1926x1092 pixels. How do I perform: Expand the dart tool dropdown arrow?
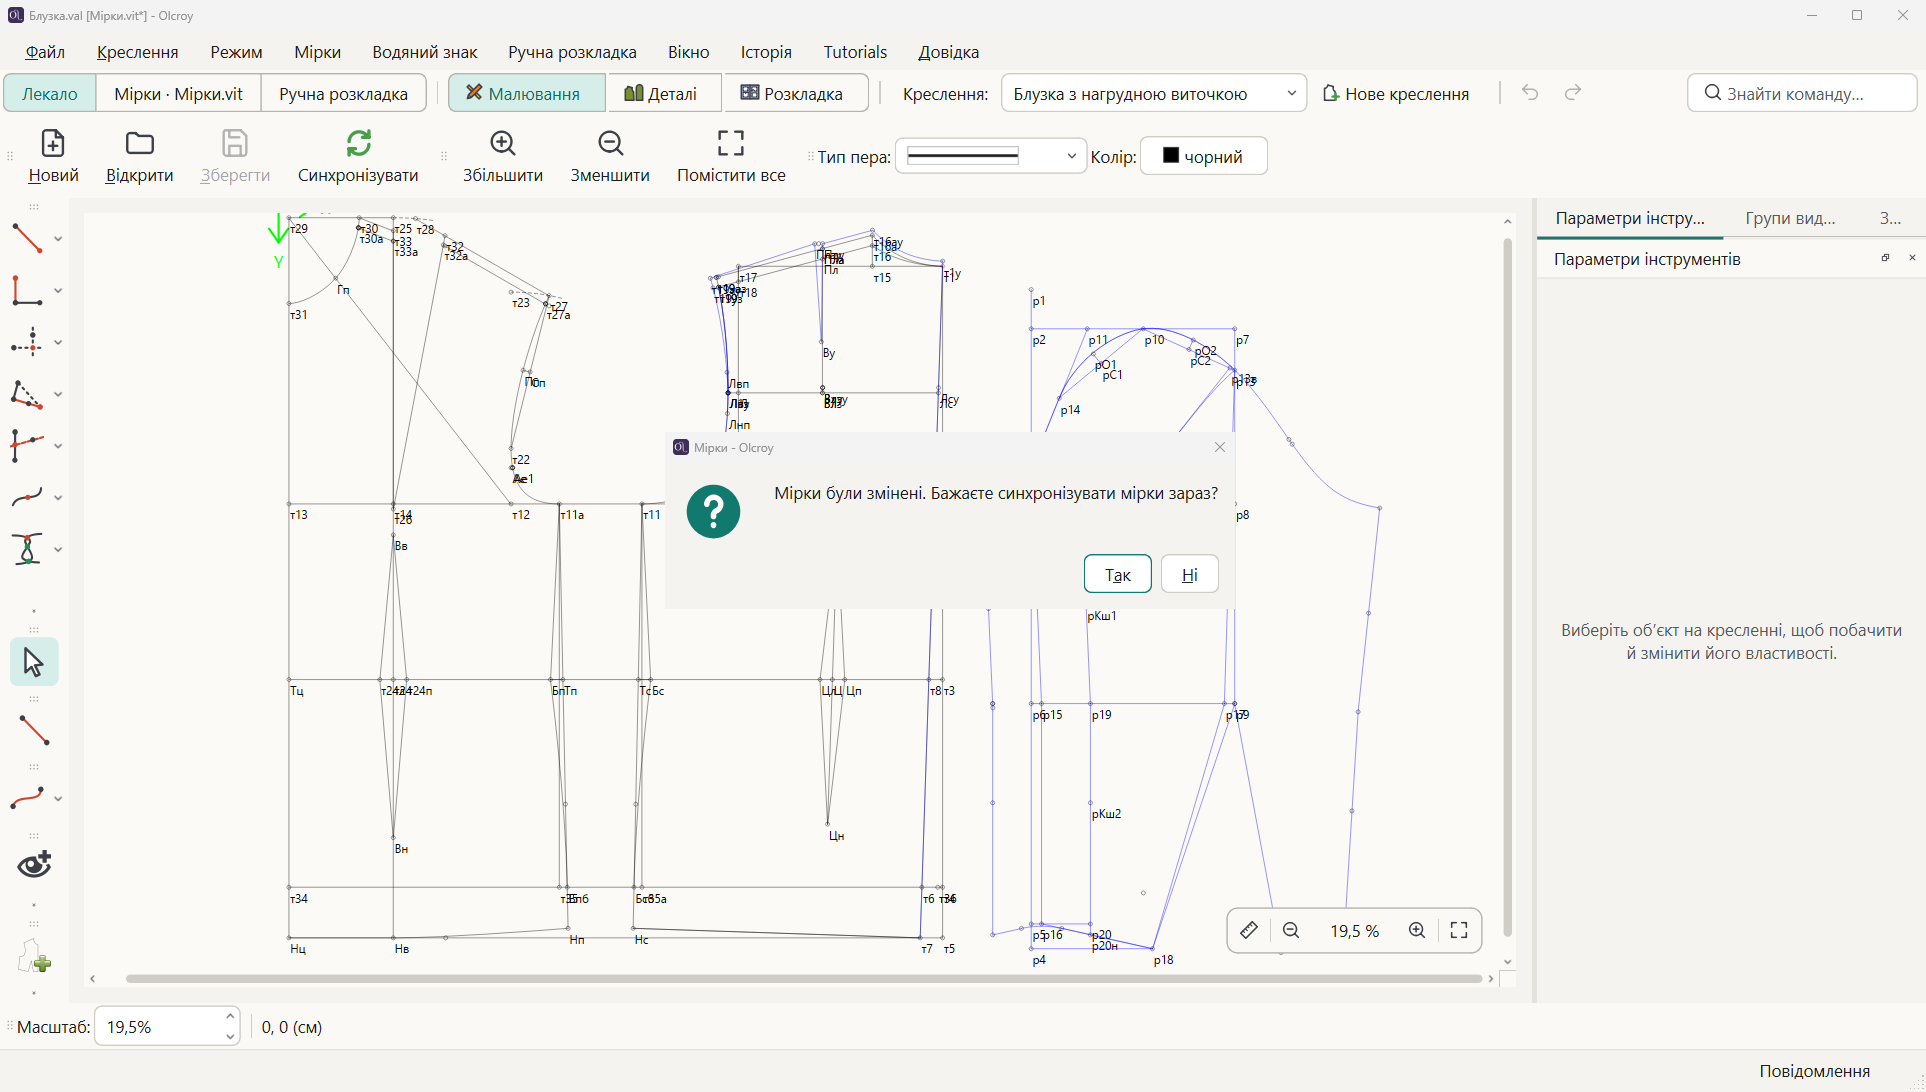click(x=58, y=550)
